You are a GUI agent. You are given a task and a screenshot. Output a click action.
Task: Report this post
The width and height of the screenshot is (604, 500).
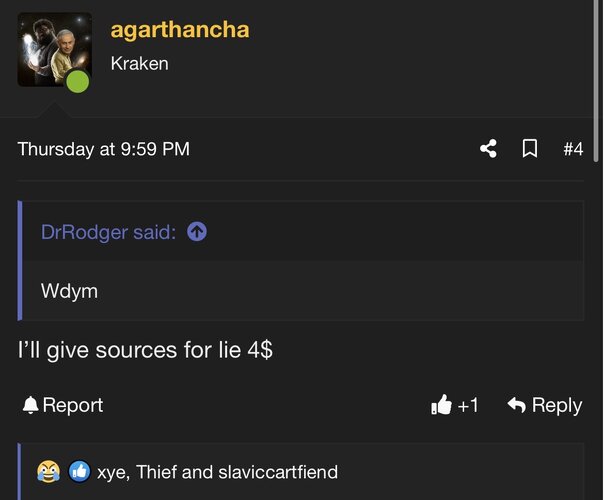click(62, 405)
